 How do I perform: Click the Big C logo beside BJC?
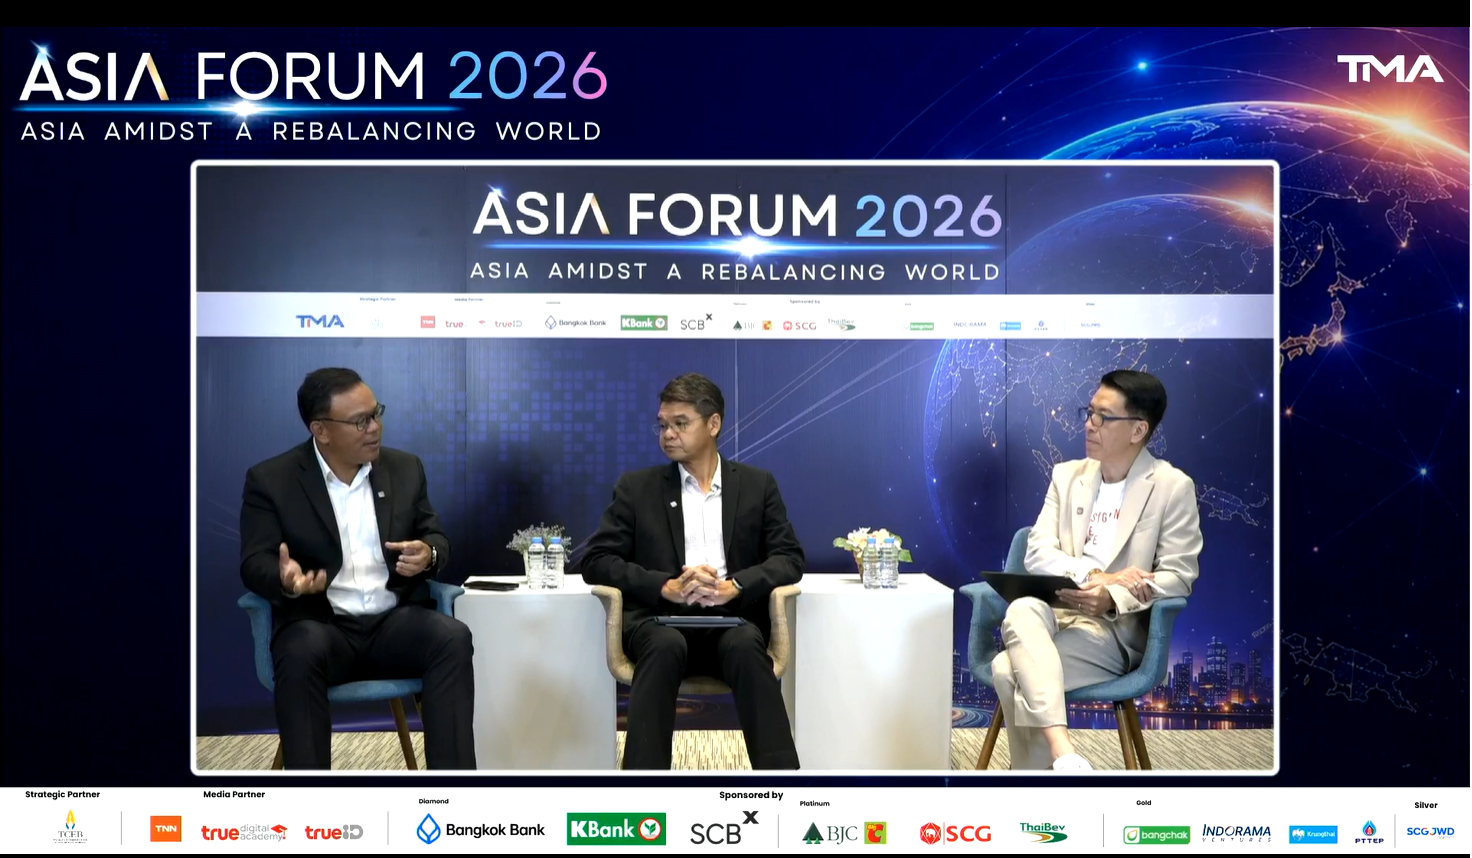(876, 832)
